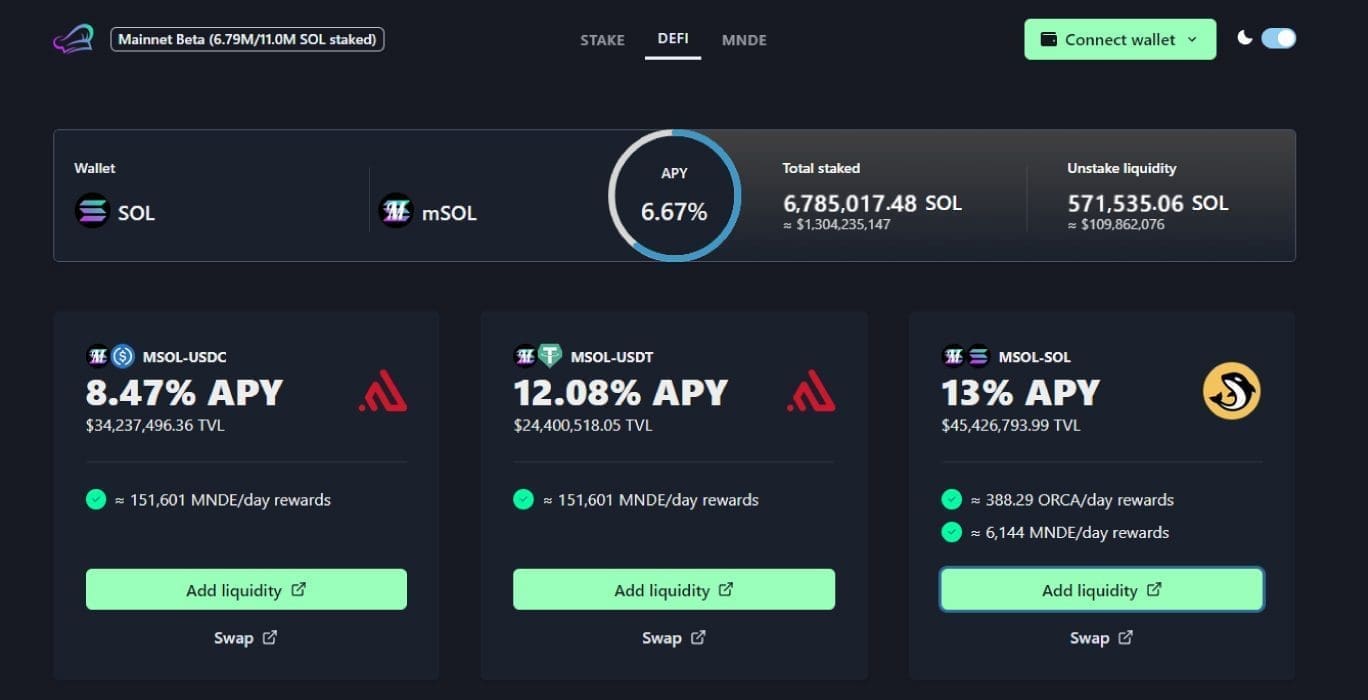Click the Wallet heading label
The image size is (1368, 700).
point(95,168)
